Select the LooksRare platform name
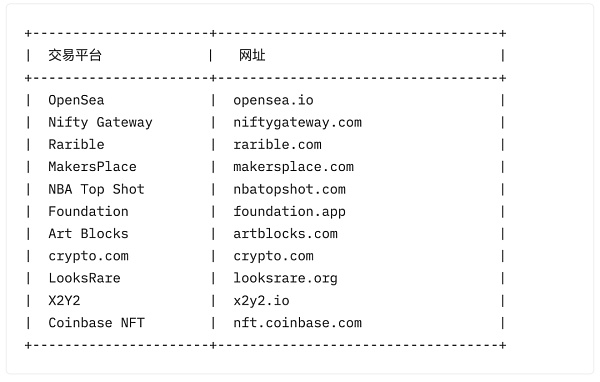The image size is (600, 382). point(84,279)
